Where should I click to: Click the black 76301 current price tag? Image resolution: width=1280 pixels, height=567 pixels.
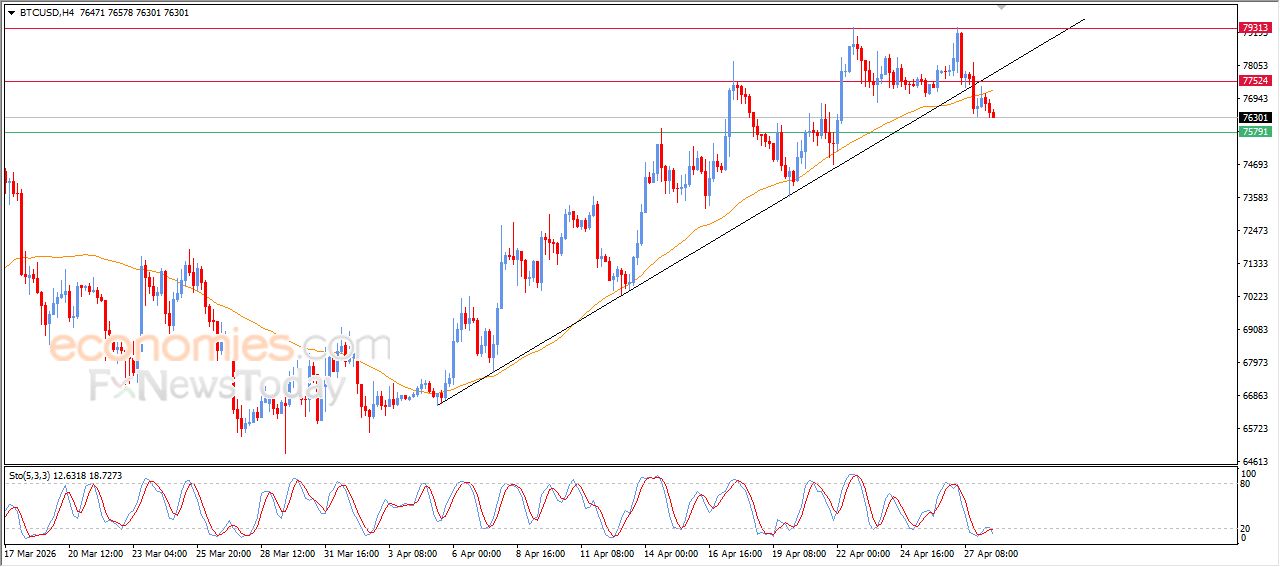pos(1254,118)
